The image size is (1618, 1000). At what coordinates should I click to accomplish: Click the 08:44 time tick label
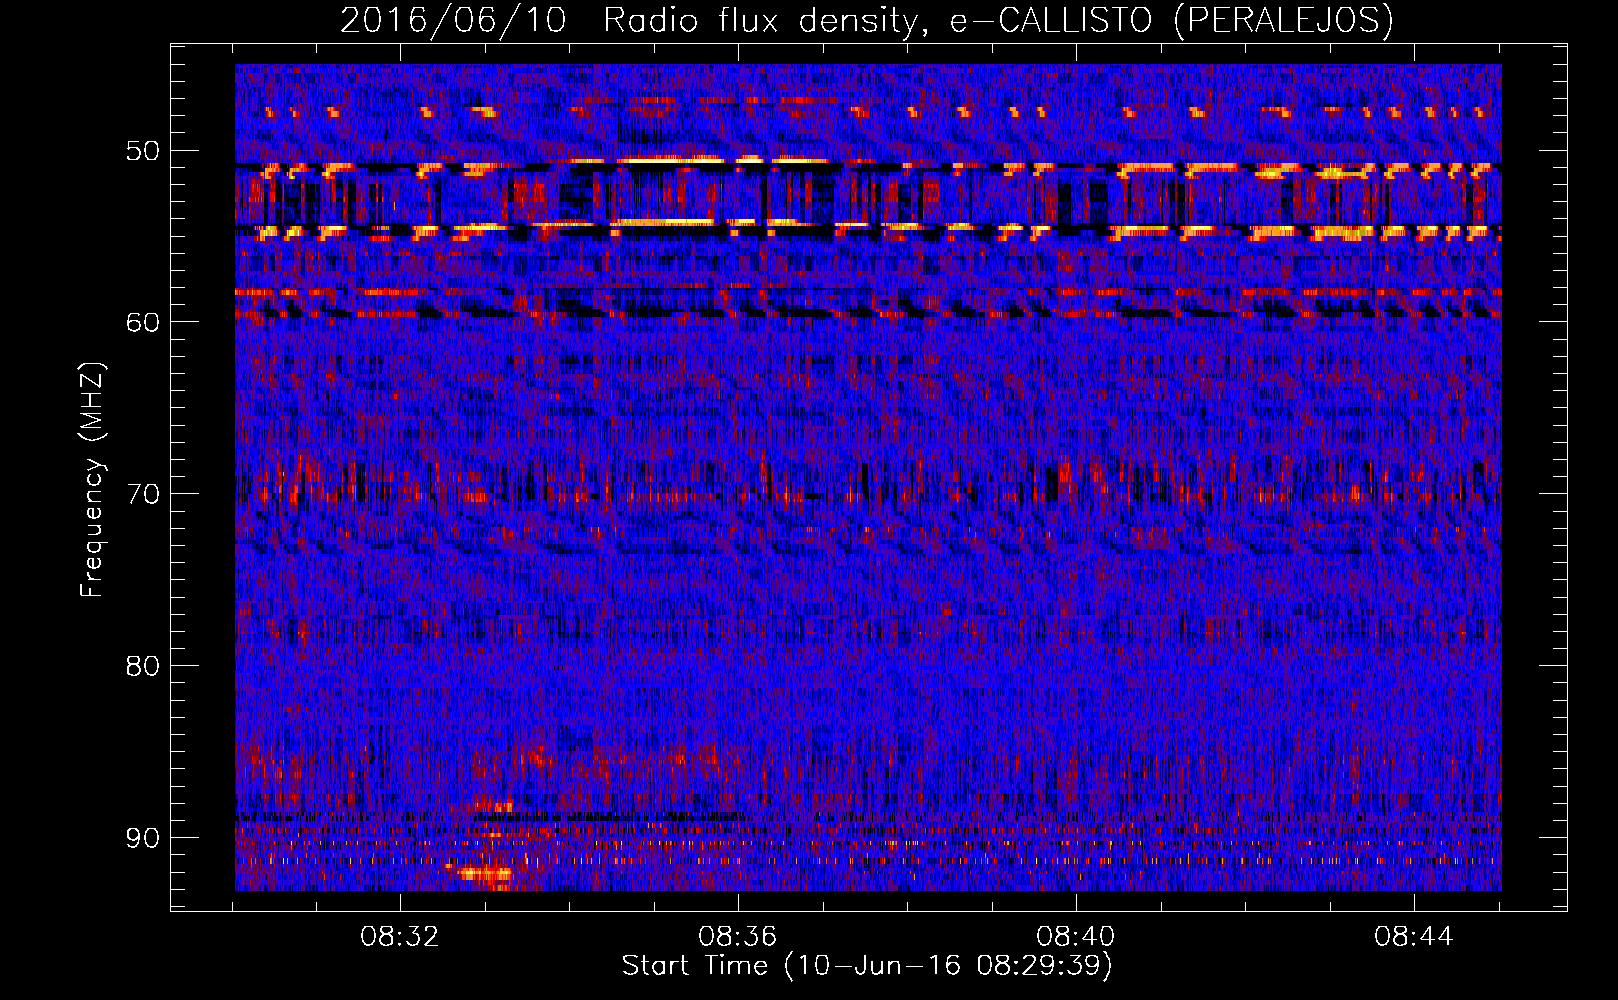[x=1414, y=937]
